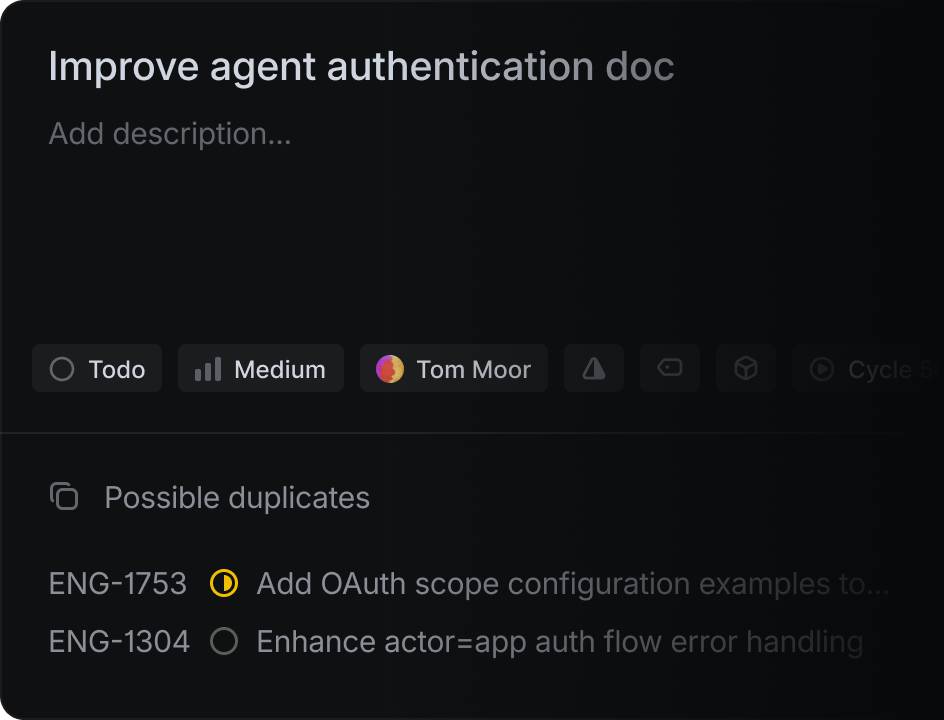
Task: Open the Todo status dropdown
Action: pos(97,369)
